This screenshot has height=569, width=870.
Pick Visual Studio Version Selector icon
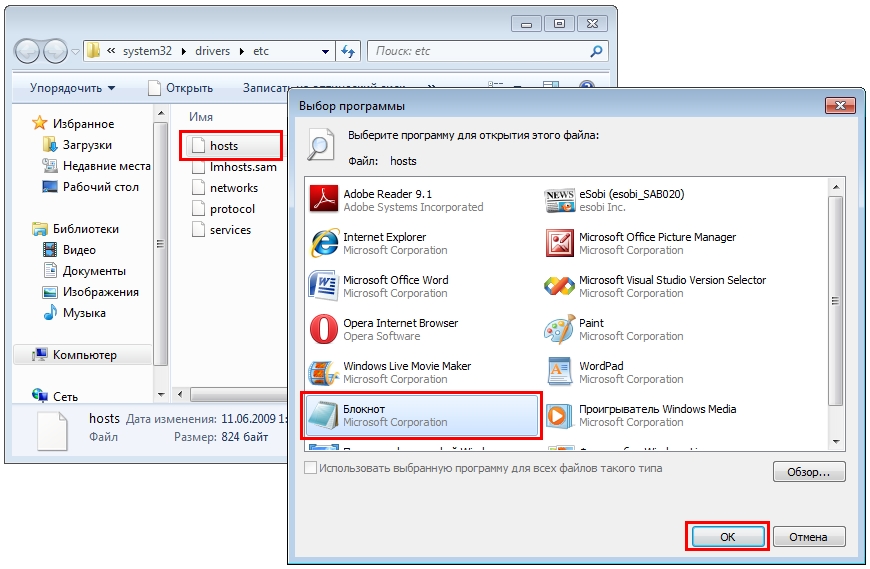point(559,286)
